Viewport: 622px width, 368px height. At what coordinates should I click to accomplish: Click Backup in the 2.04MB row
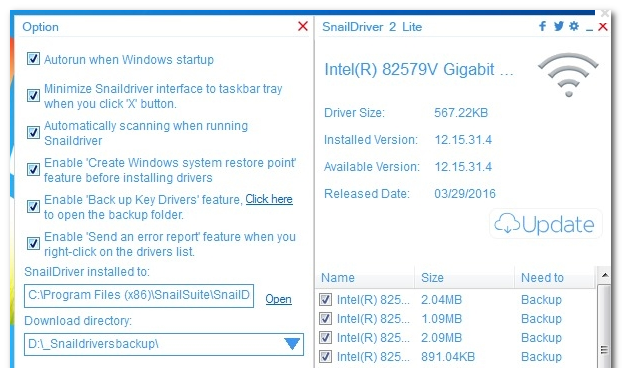coord(541,299)
